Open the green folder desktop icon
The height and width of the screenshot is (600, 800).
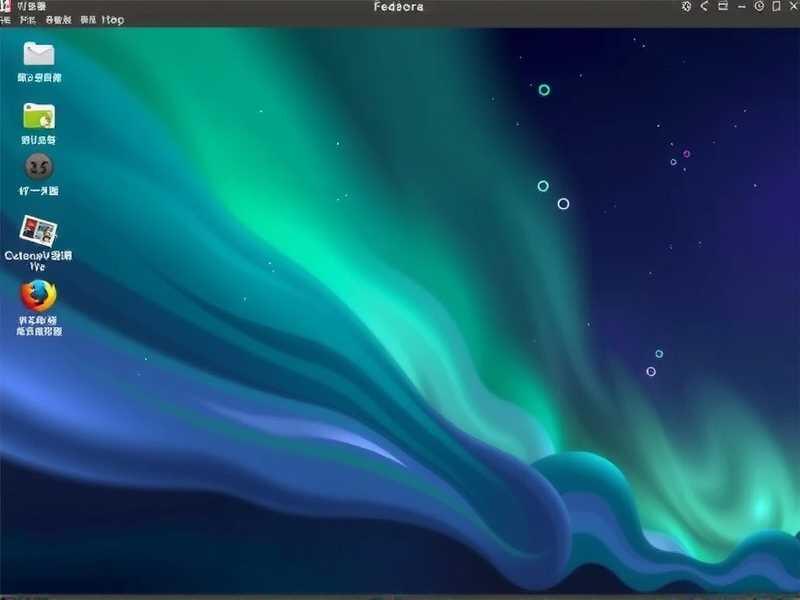pos(39,116)
